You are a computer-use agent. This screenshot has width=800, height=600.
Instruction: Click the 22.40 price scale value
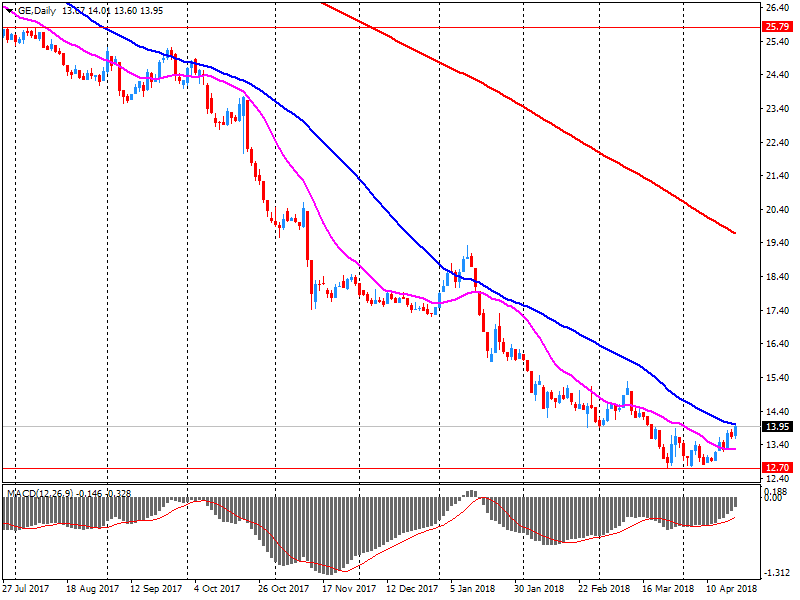point(778,142)
